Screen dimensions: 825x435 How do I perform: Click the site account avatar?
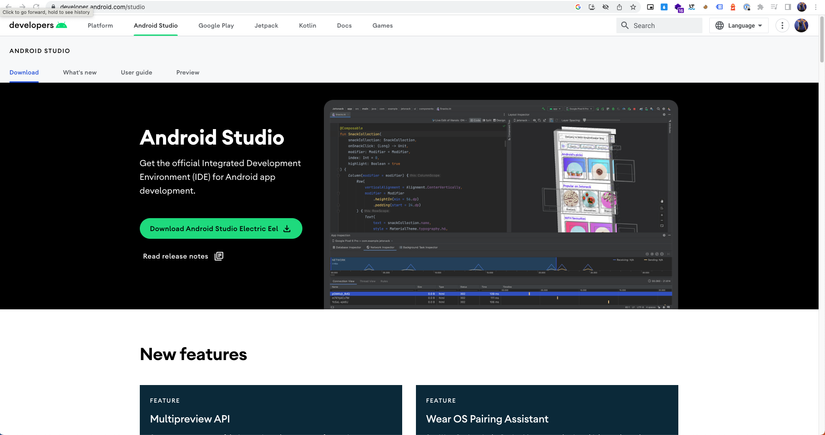[x=801, y=25]
